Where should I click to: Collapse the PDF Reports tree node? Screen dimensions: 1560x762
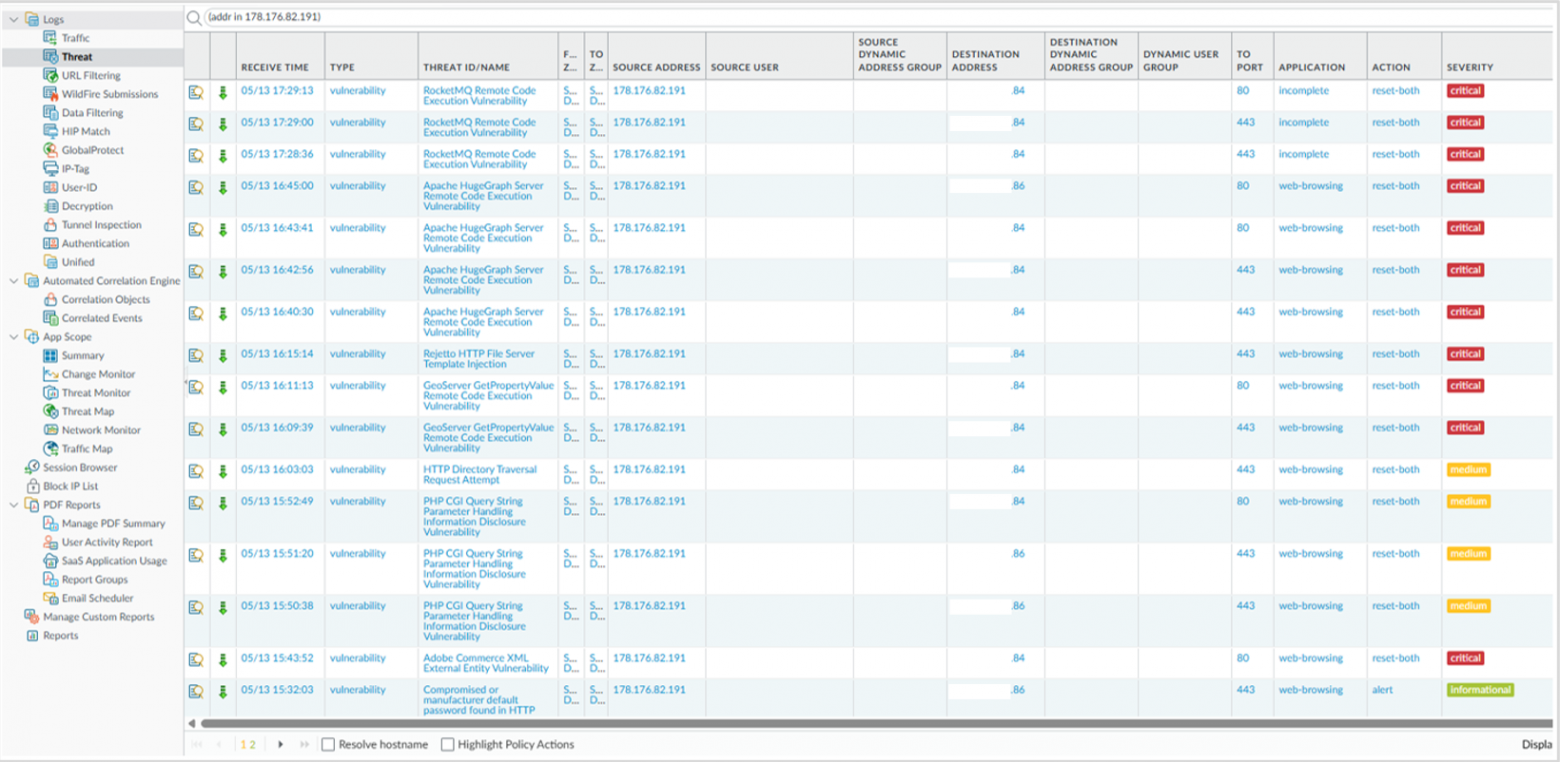click(14, 505)
